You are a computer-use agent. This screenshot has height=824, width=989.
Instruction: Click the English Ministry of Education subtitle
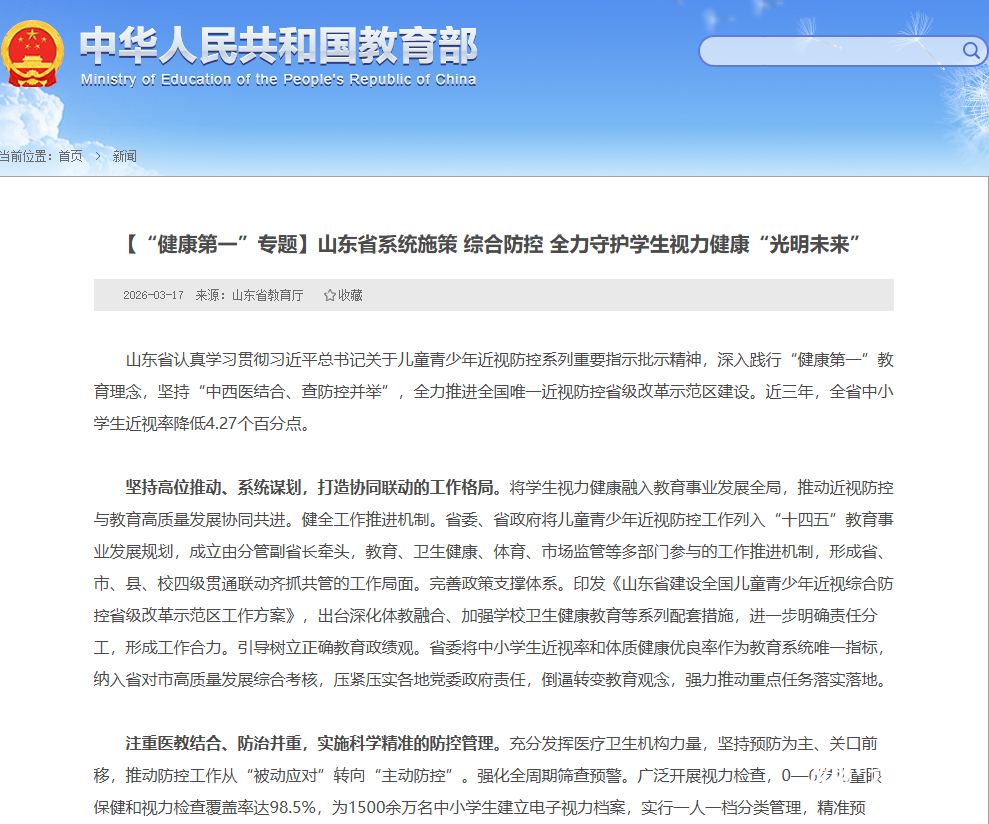click(278, 80)
